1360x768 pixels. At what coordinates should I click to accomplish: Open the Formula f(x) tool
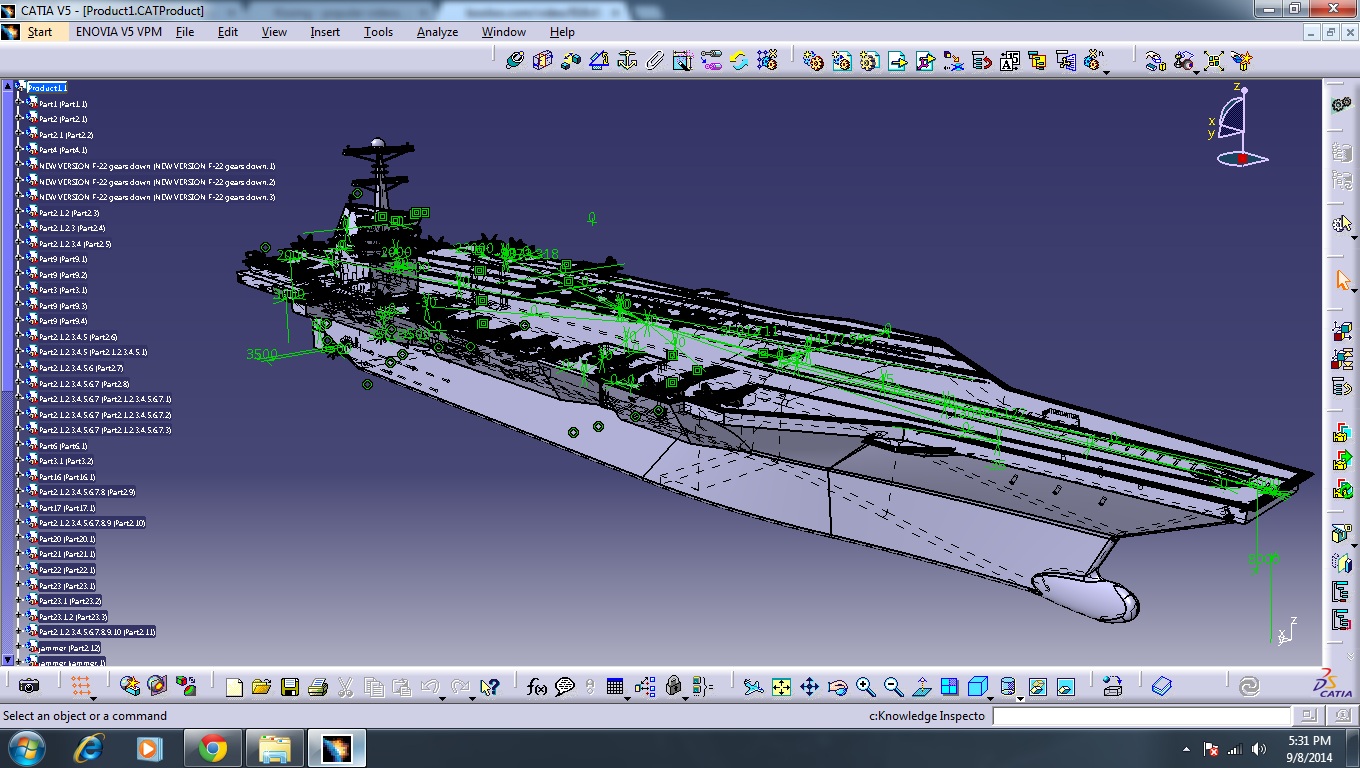[537, 687]
